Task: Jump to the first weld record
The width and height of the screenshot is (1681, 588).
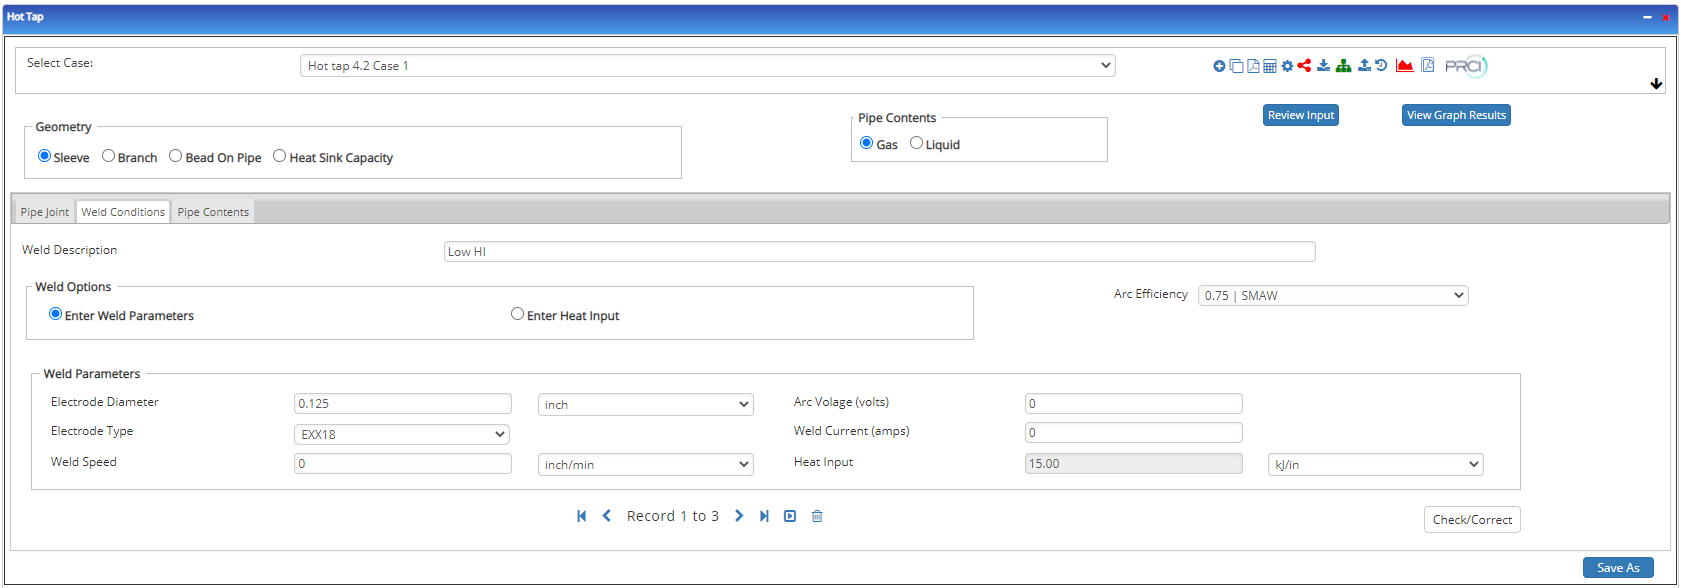Action: tap(581, 516)
